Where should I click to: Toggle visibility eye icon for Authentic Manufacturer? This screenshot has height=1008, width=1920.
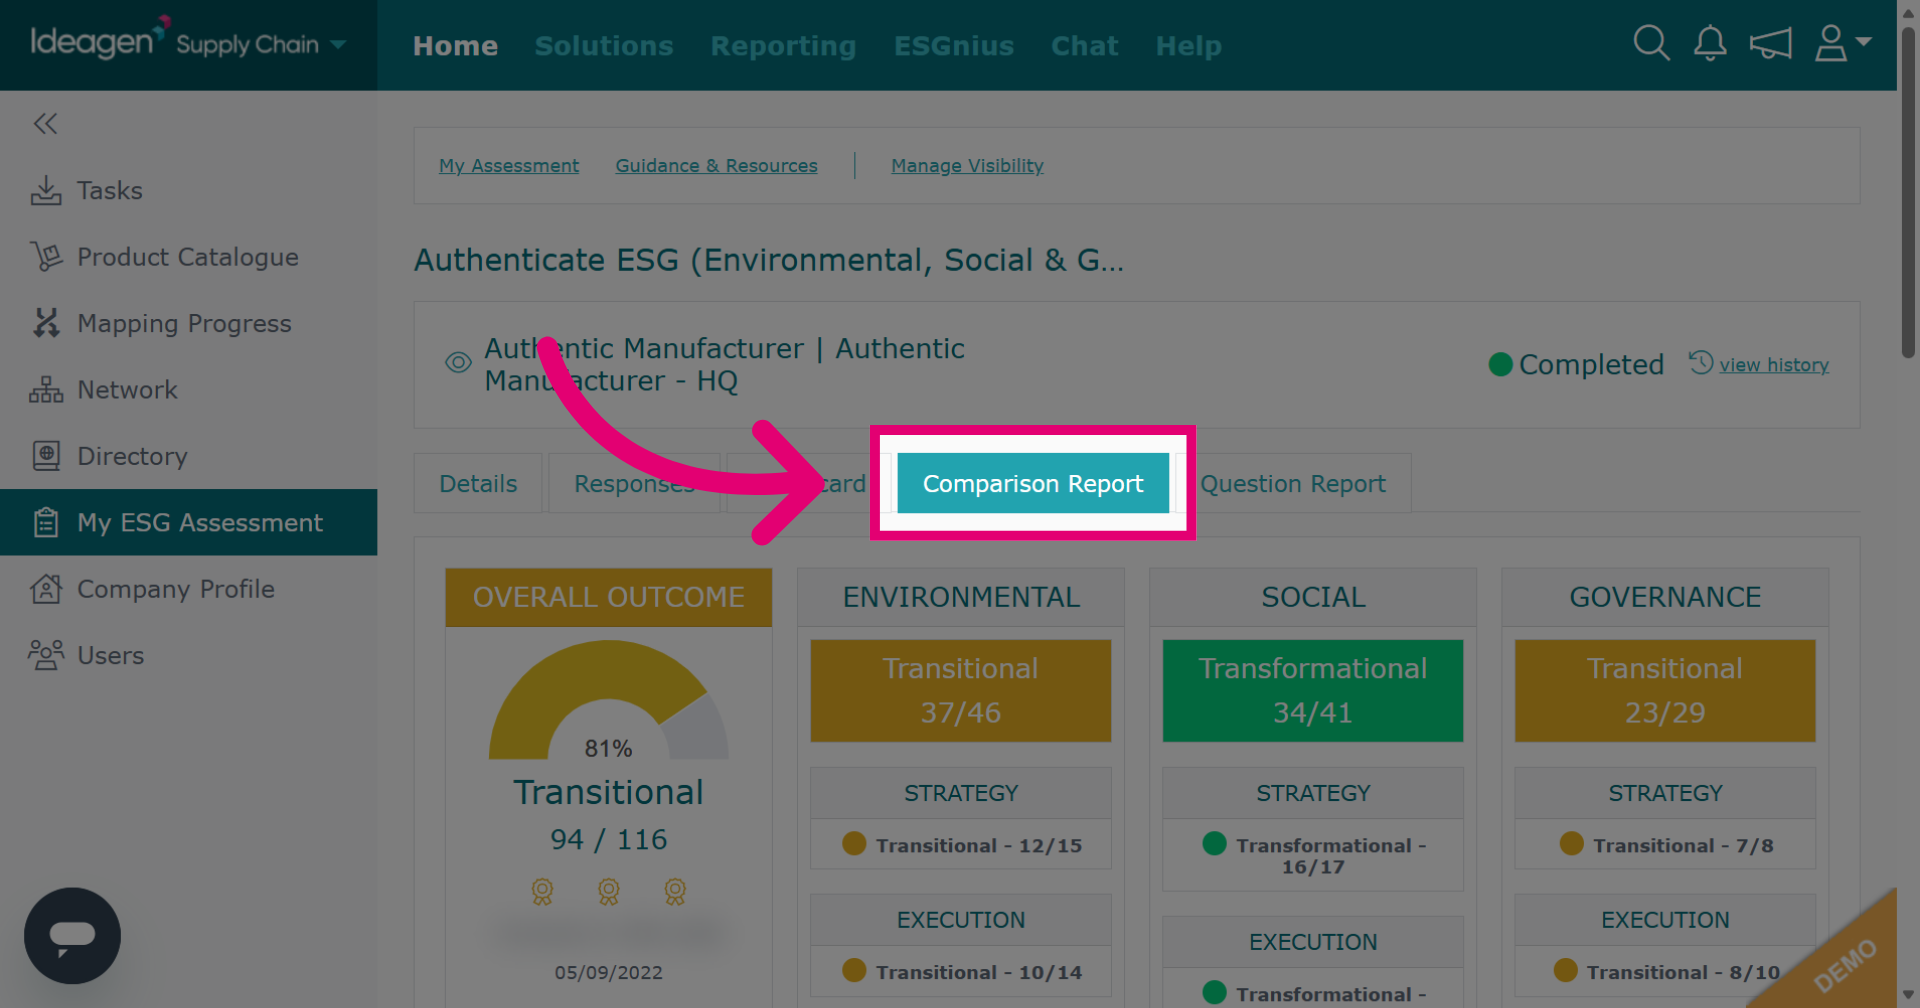[458, 362]
